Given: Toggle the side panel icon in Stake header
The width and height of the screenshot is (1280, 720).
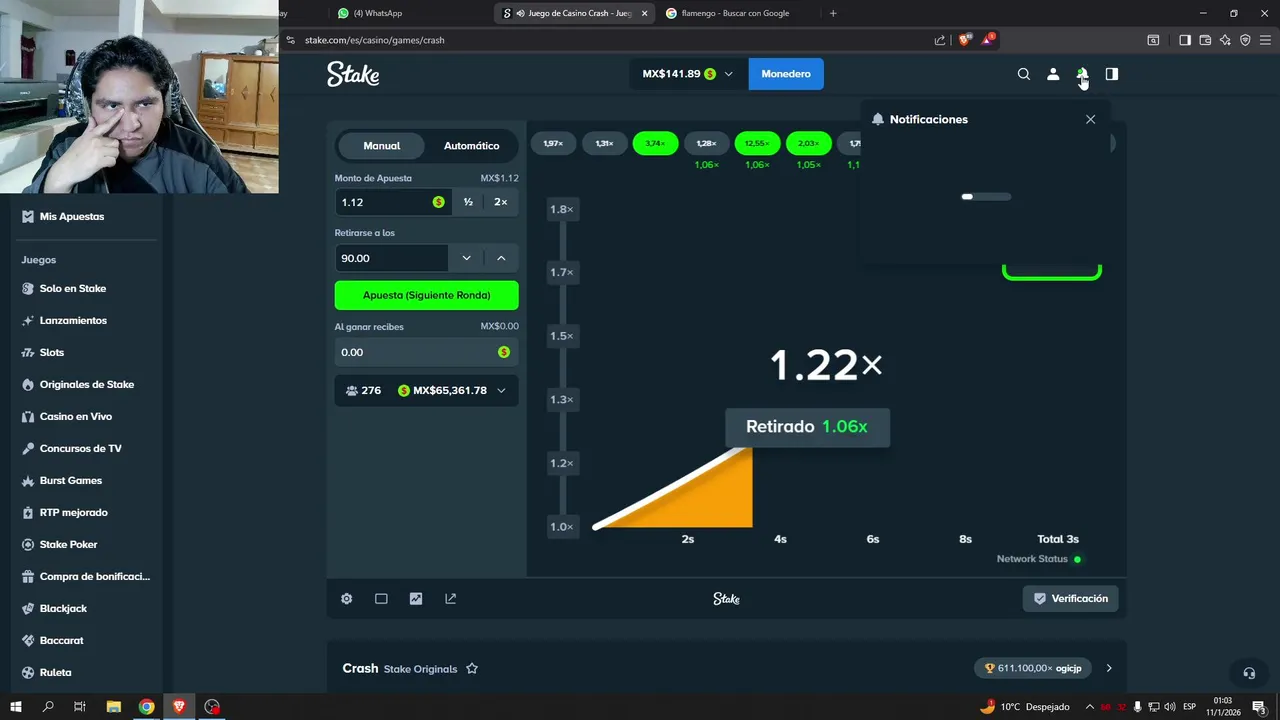Looking at the screenshot, I should (x=1111, y=74).
